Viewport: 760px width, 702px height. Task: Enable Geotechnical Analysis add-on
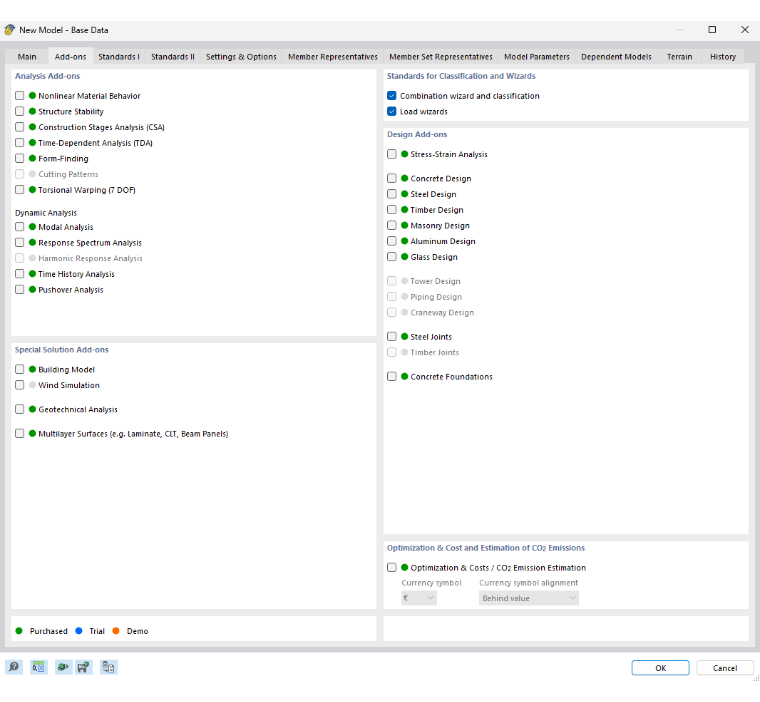point(19,409)
